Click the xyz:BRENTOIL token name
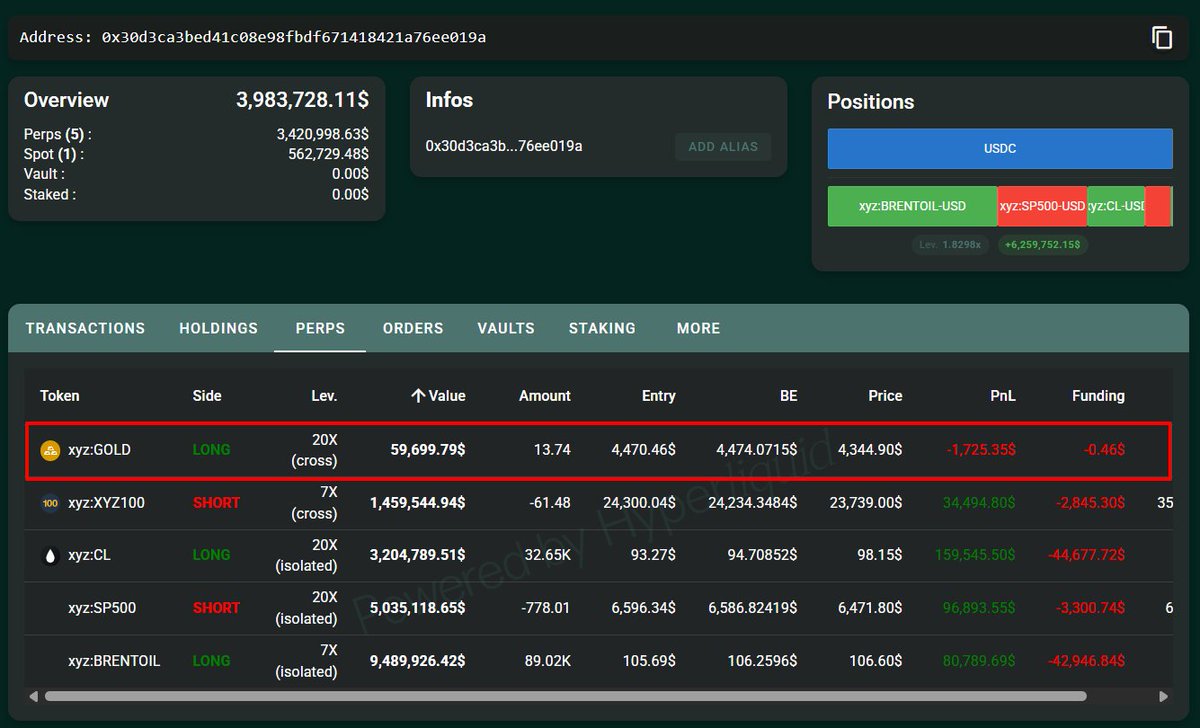Image resolution: width=1200 pixels, height=728 pixels. pos(114,661)
